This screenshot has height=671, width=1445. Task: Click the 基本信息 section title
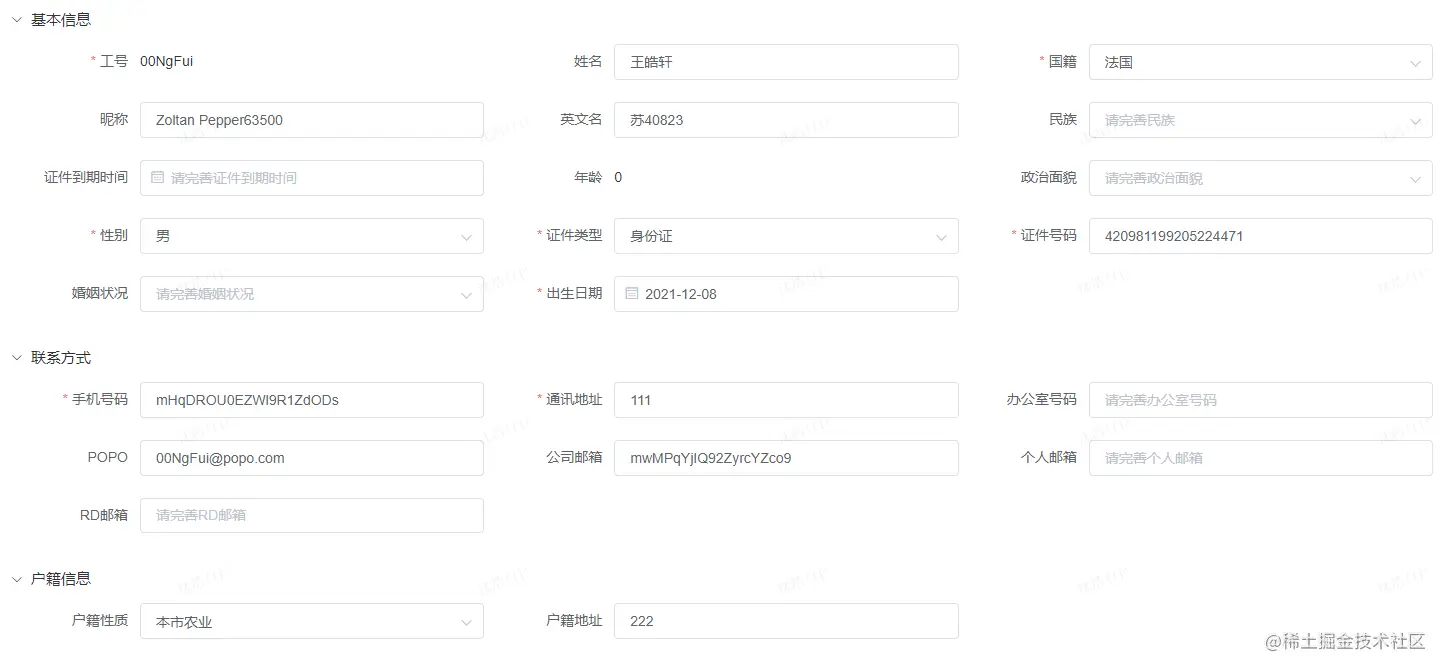coord(61,19)
